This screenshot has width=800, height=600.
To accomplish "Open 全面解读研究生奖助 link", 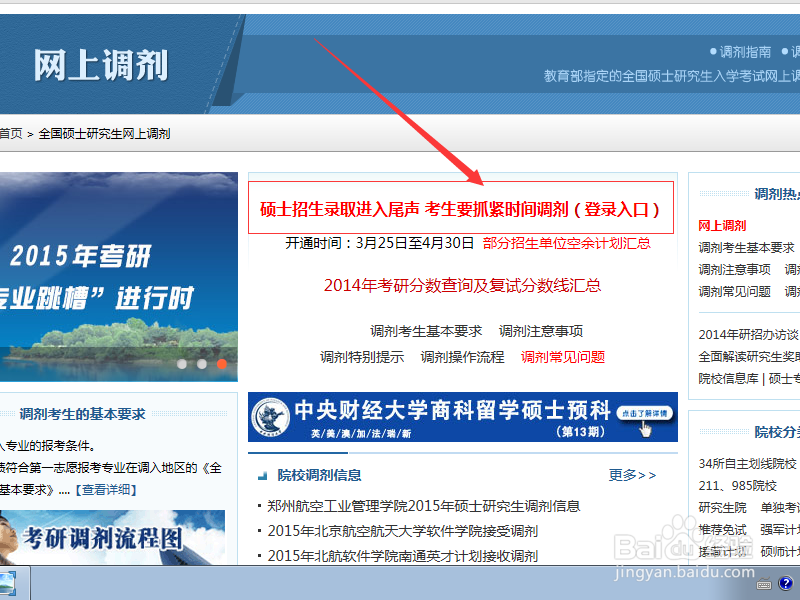I will (x=748, y=357).
